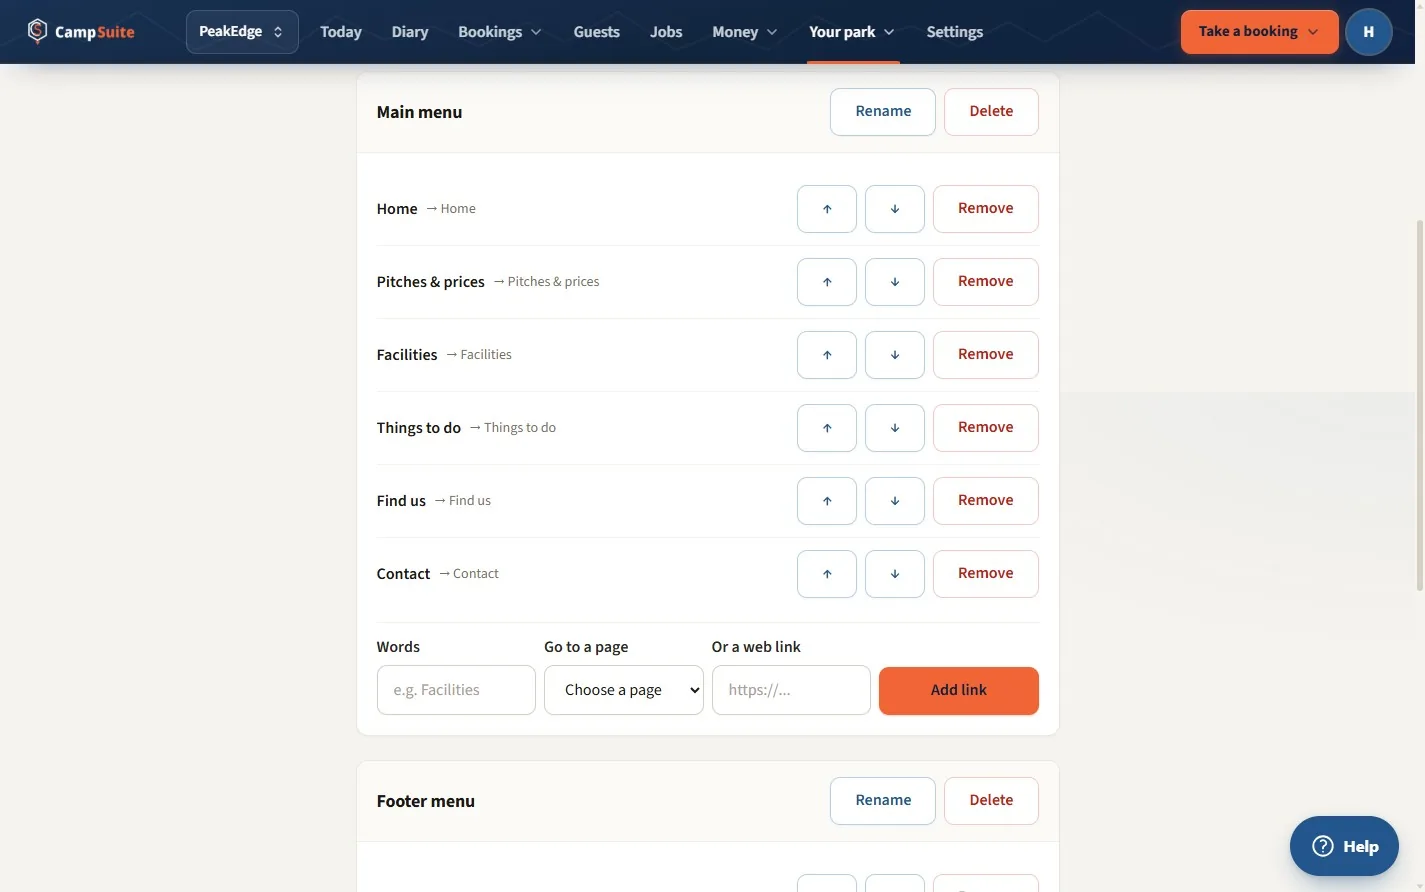
Task: Move Pitches & prices link down
Action: (x=895, y=282)
